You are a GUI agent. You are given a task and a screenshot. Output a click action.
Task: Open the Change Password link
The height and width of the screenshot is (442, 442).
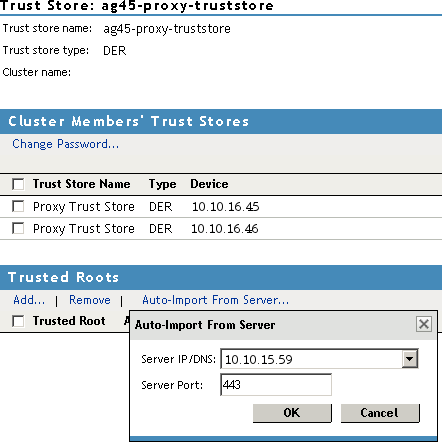click(x=66, y=144)
